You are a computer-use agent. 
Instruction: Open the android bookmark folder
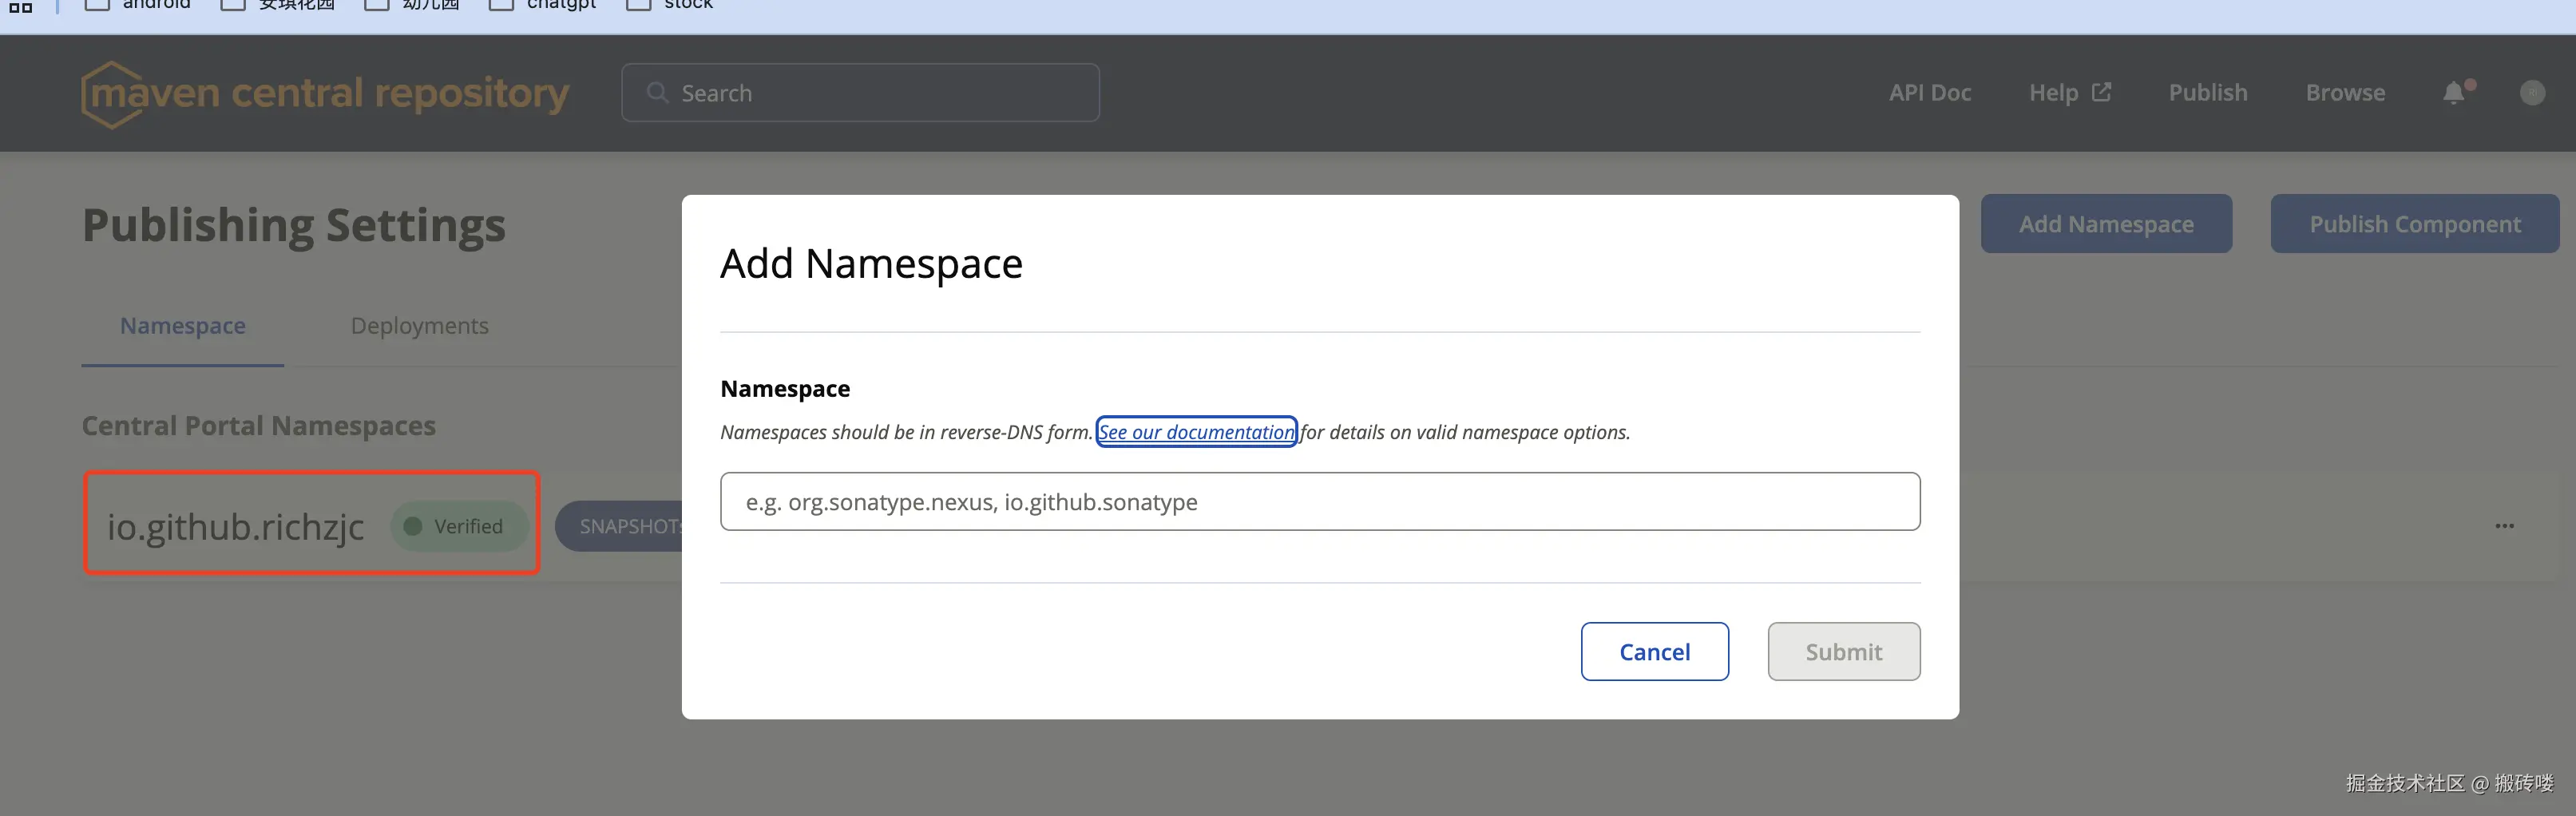138,5
